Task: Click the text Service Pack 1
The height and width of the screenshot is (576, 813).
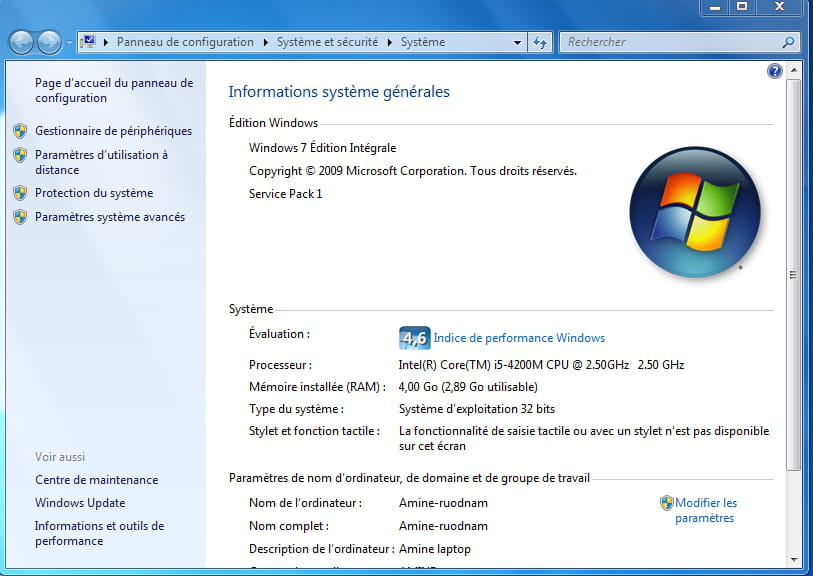Action: (x=286, y=194)
